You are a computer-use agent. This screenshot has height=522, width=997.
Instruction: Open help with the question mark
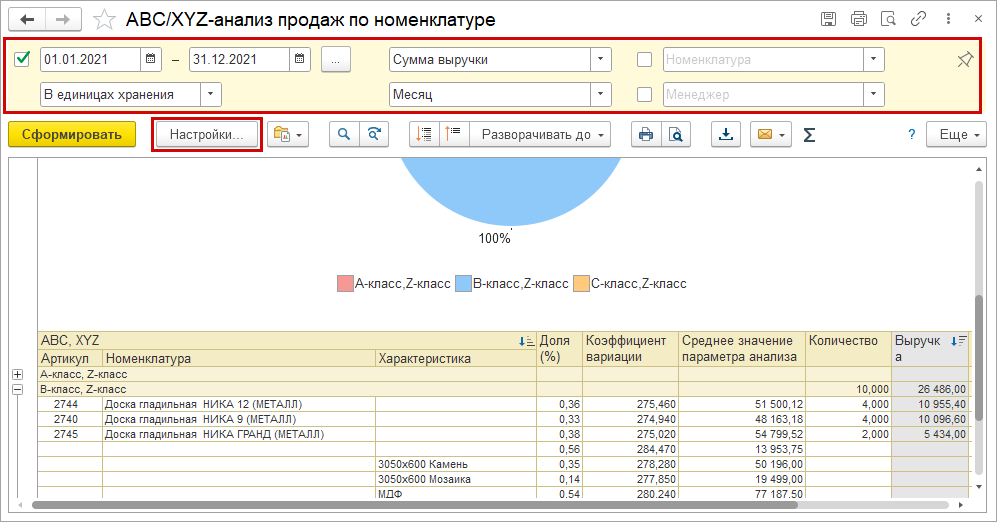tap(912, 134)
